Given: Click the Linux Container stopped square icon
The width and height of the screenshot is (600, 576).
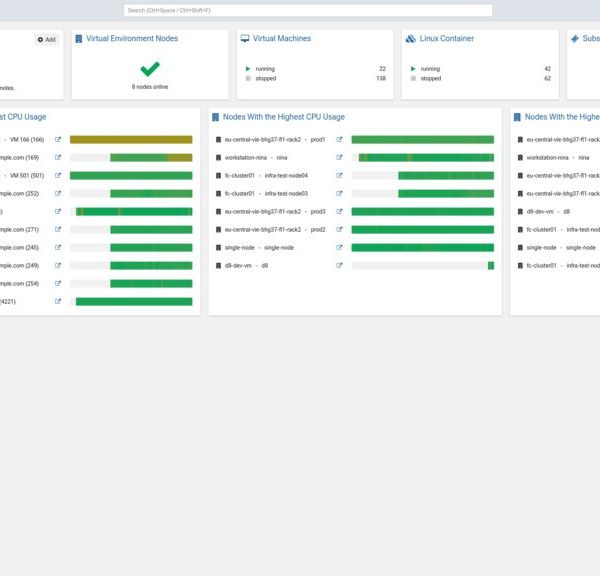Looking at the screenshot, I should point(413,78).
